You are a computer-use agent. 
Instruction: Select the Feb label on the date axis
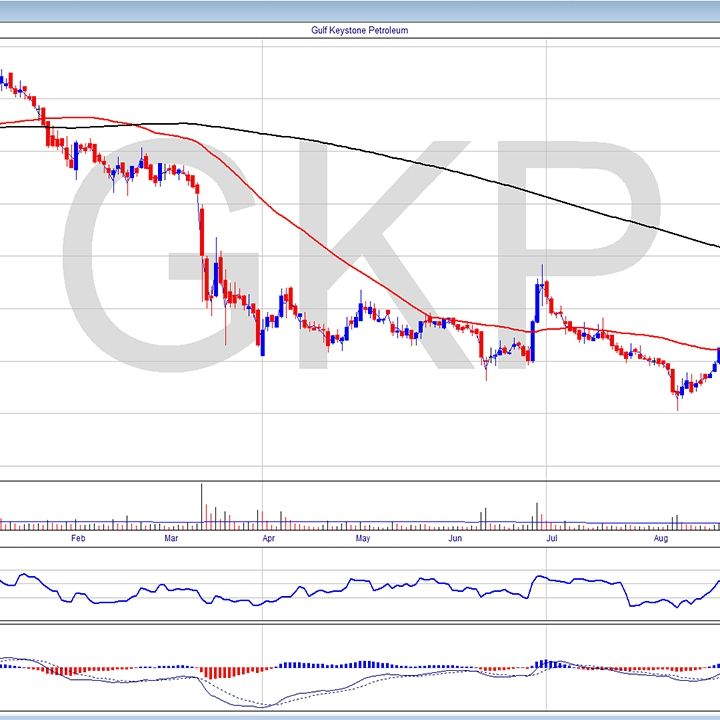[x=79, y=539]
